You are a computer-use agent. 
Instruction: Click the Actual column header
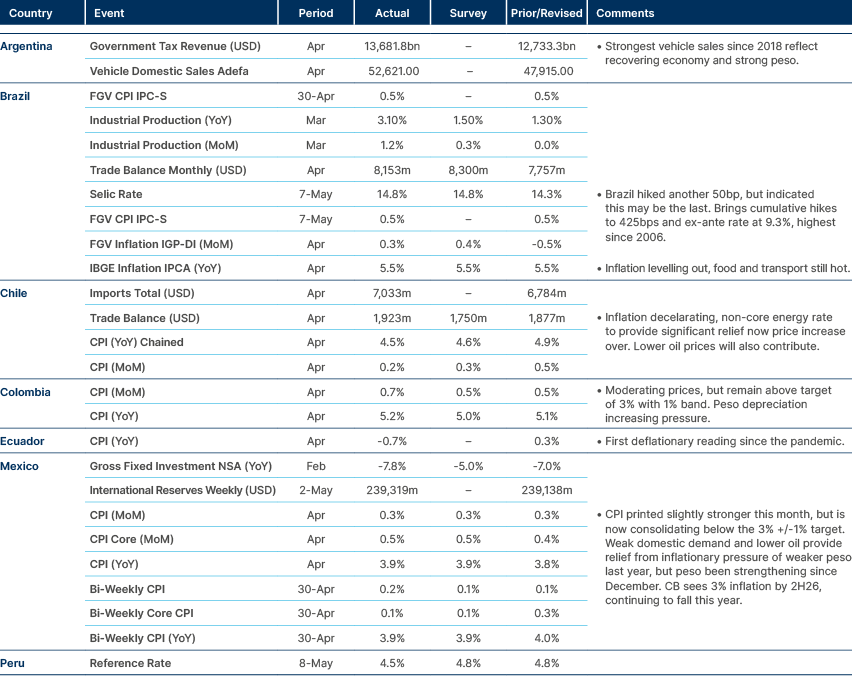[392, 13]
